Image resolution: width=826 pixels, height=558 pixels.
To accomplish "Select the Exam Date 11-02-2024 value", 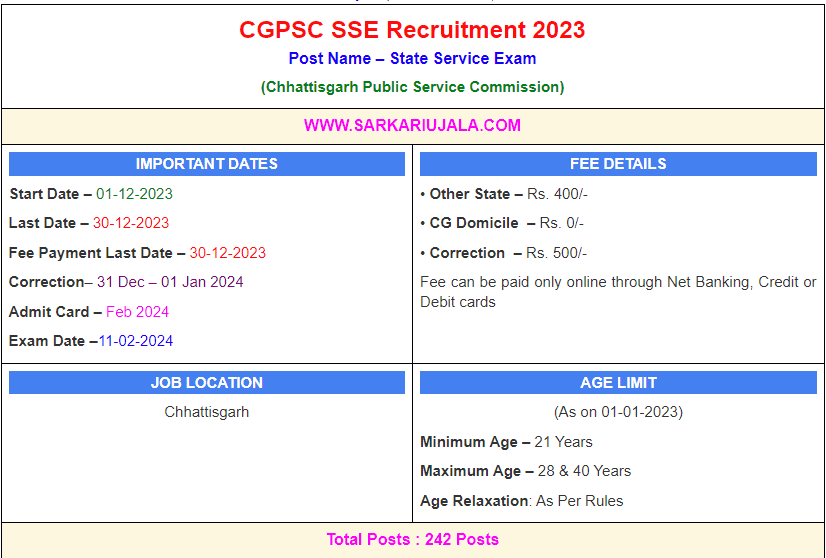I will (x=135, y=341).
